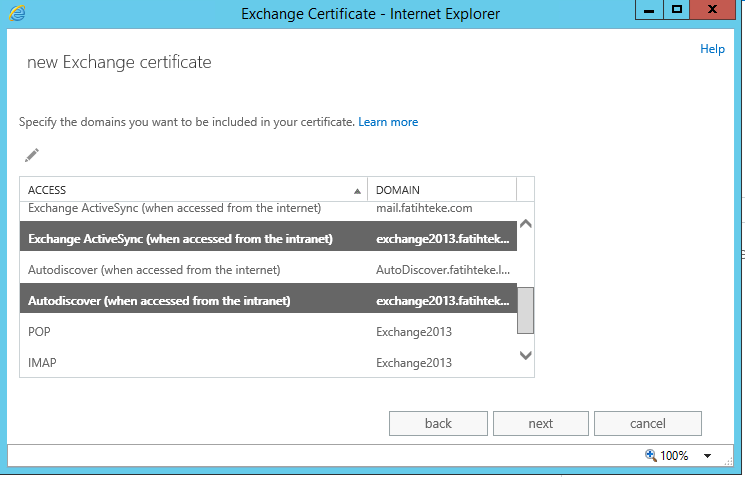The width and height of the screenshot is (745, 477).
Task: Open the Learn more link
Action: coord(388,122)
